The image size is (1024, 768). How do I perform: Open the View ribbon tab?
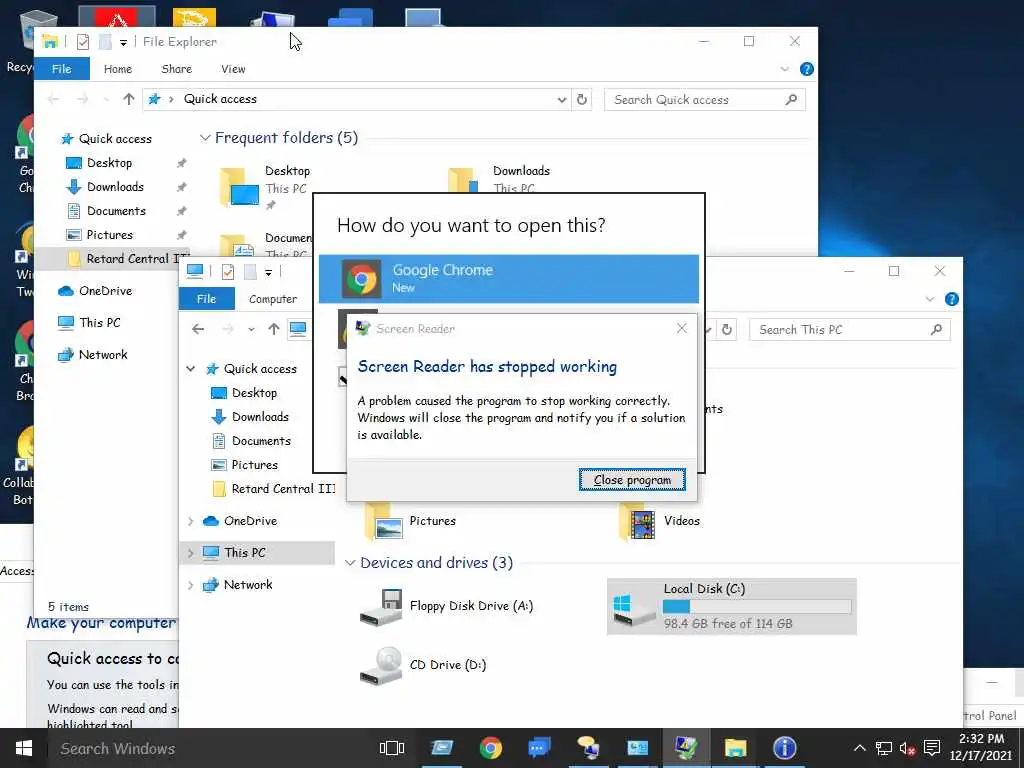[233, 69]
